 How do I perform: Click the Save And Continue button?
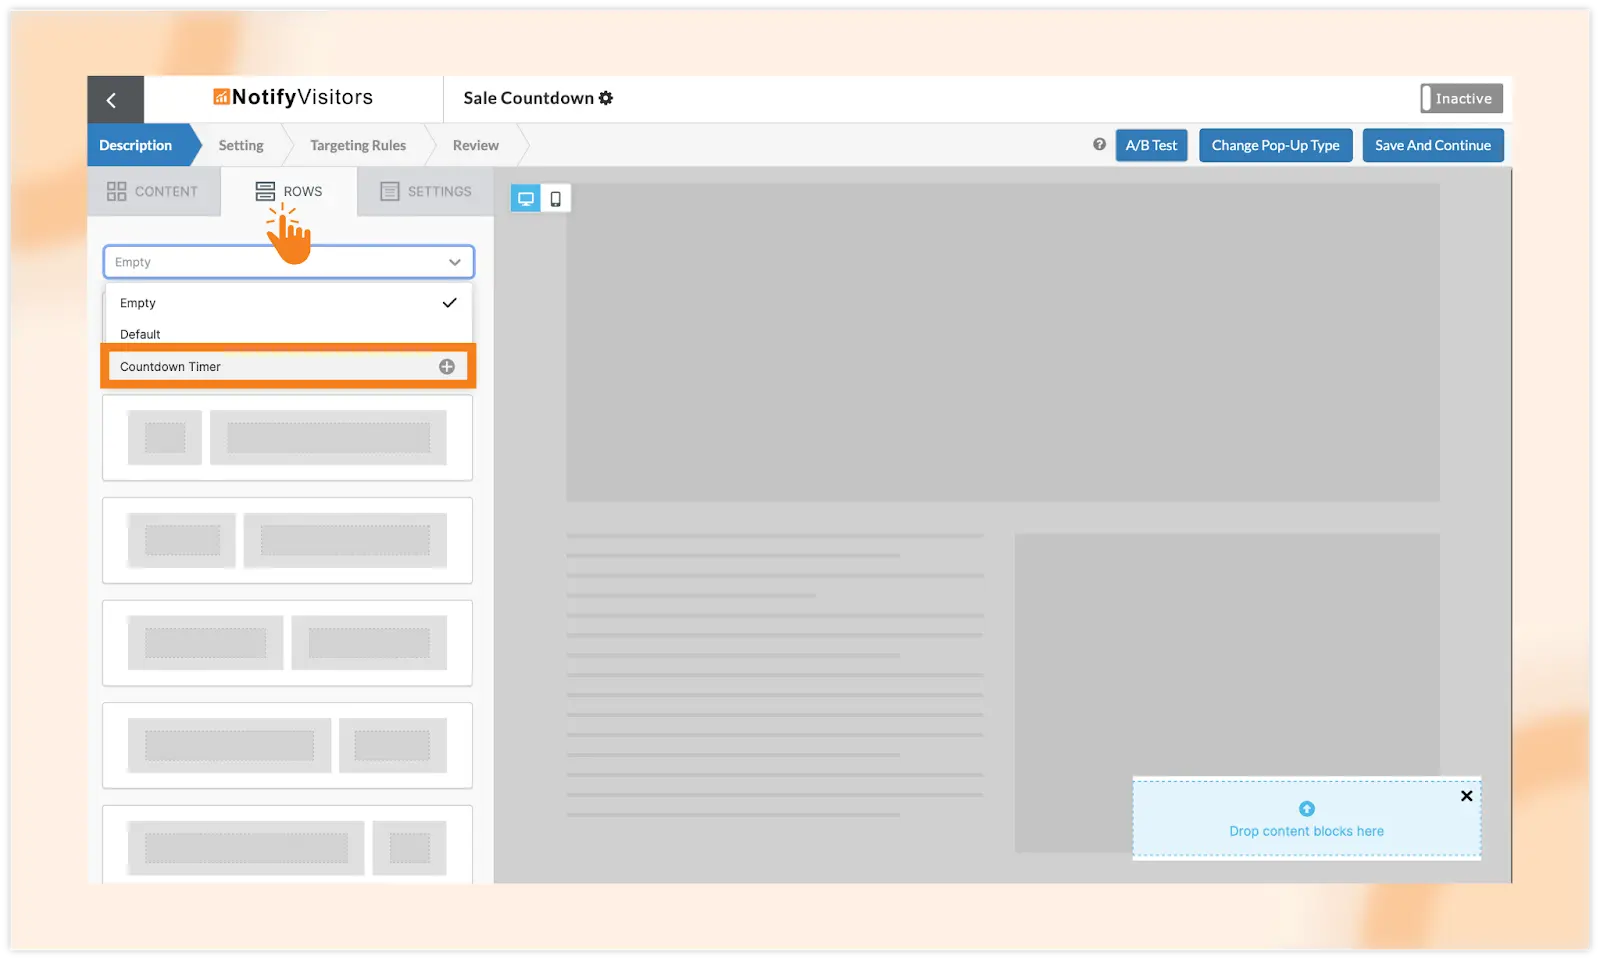(1432, 146)
